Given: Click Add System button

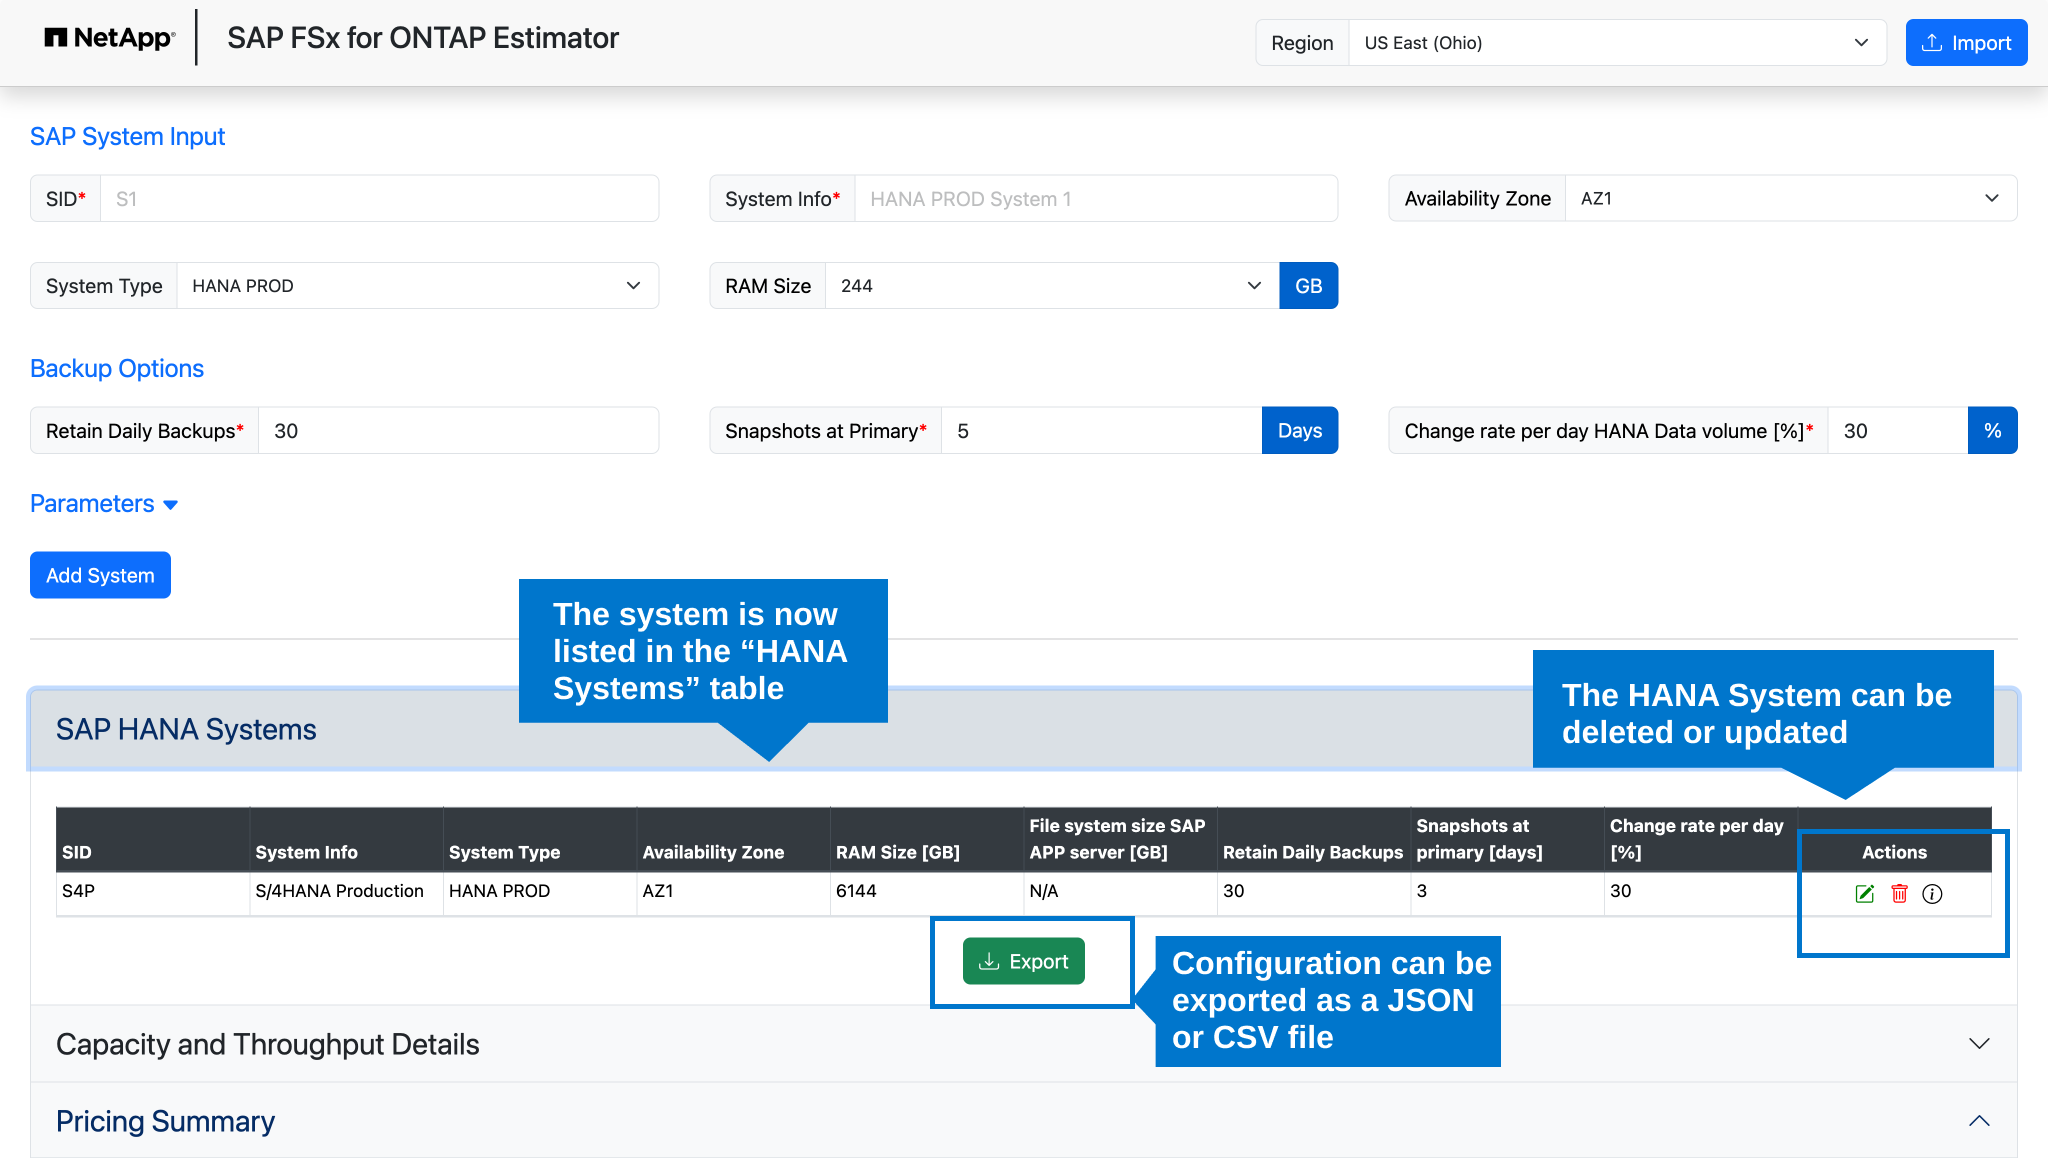Looking at the screenshot, I should coord(100,575).
